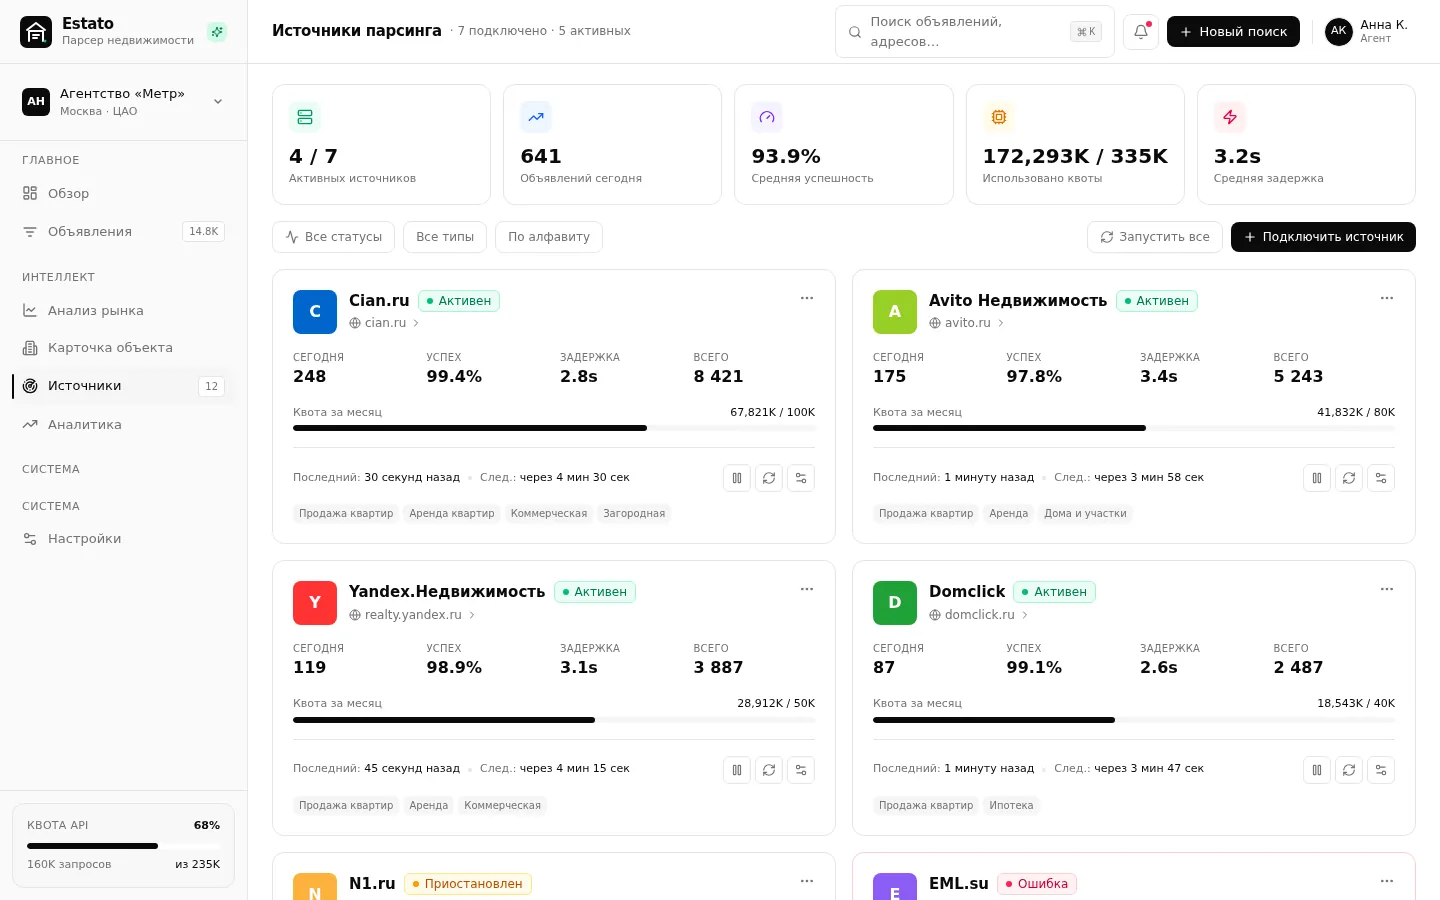Refresh the Yandex.Недвижимость source

pyautogui.click(x=769, y=770)
